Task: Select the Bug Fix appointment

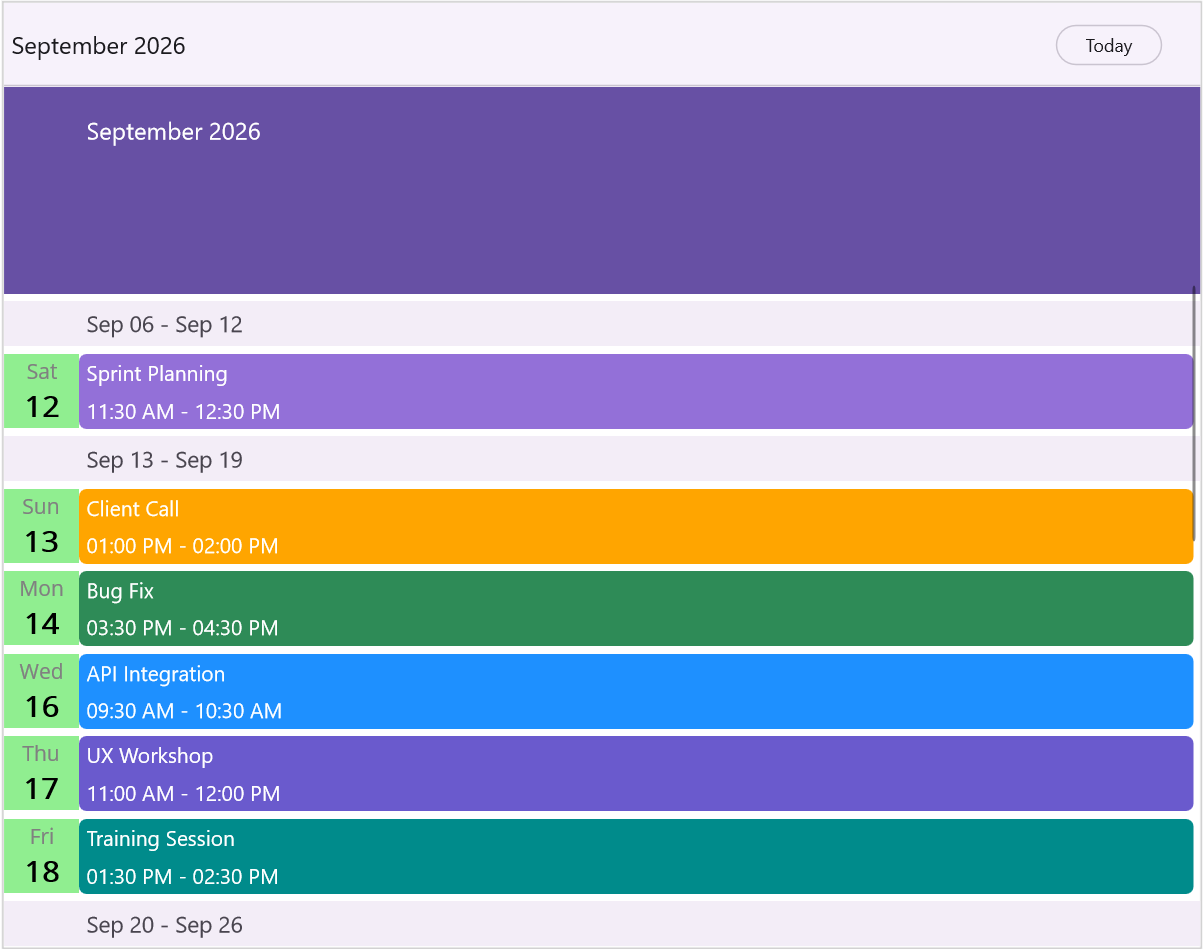Action: [x=636, y=608]
